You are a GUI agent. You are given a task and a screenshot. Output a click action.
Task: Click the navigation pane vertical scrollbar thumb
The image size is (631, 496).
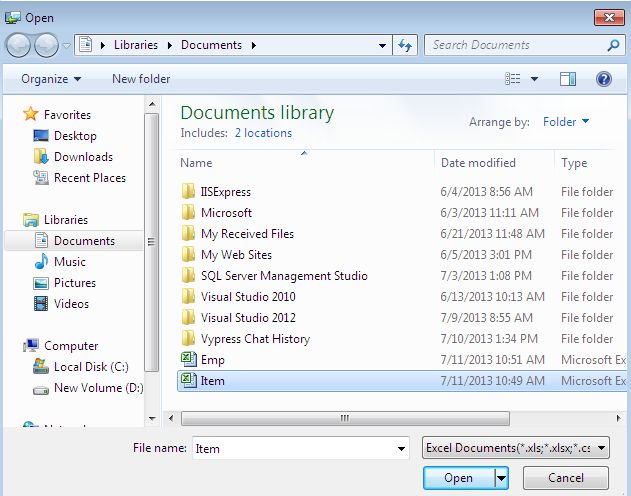coord(152,242)
